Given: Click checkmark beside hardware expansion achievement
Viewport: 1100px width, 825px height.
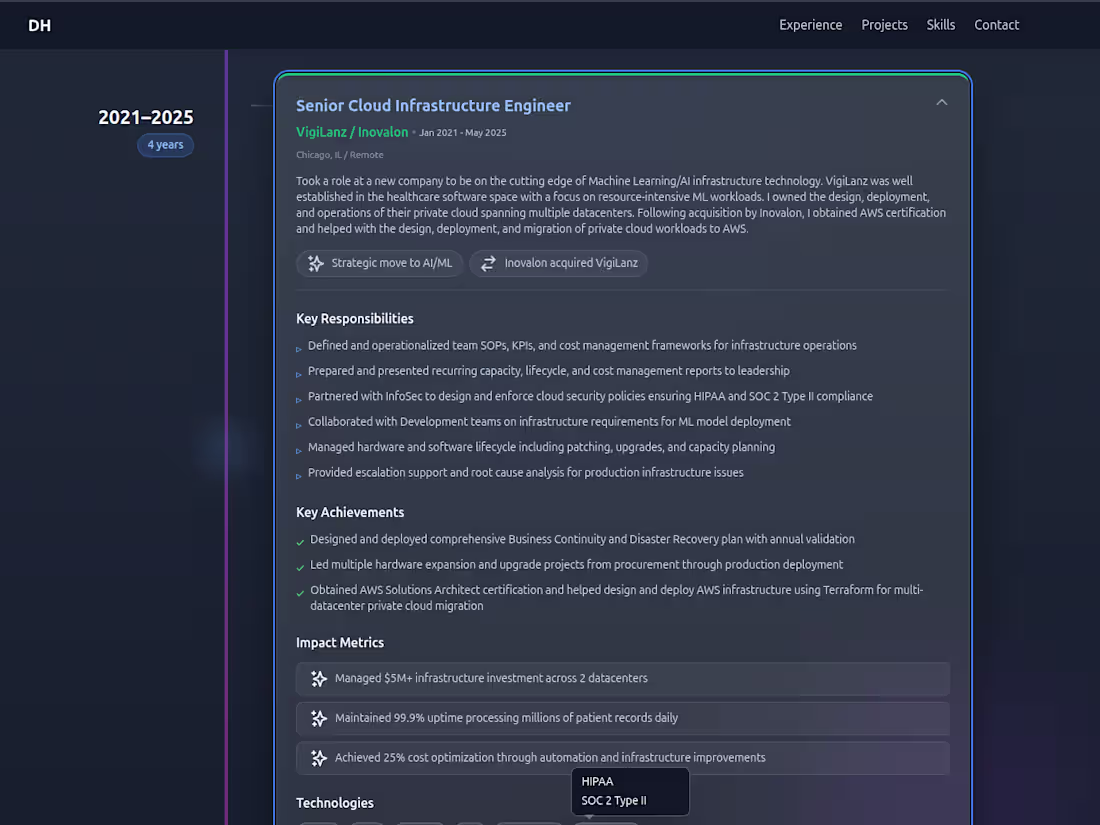Looking at the screenshot, I should 300,567.
